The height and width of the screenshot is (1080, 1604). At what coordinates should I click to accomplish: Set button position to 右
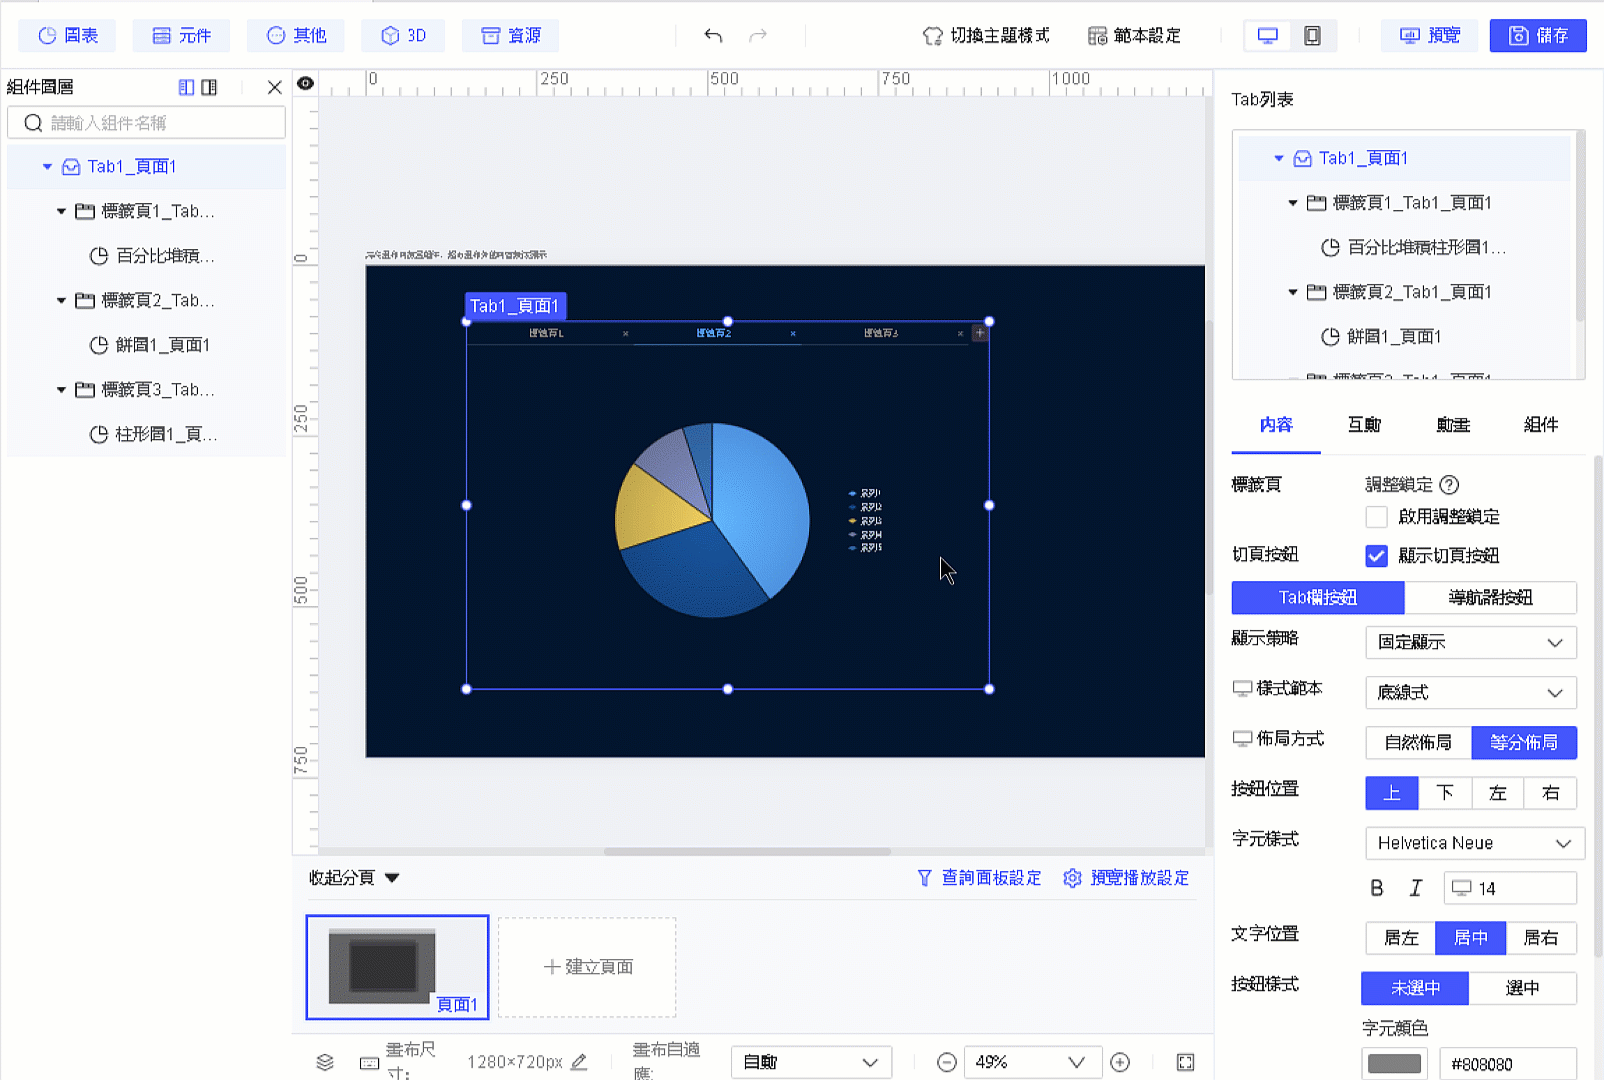(1551, 793)
